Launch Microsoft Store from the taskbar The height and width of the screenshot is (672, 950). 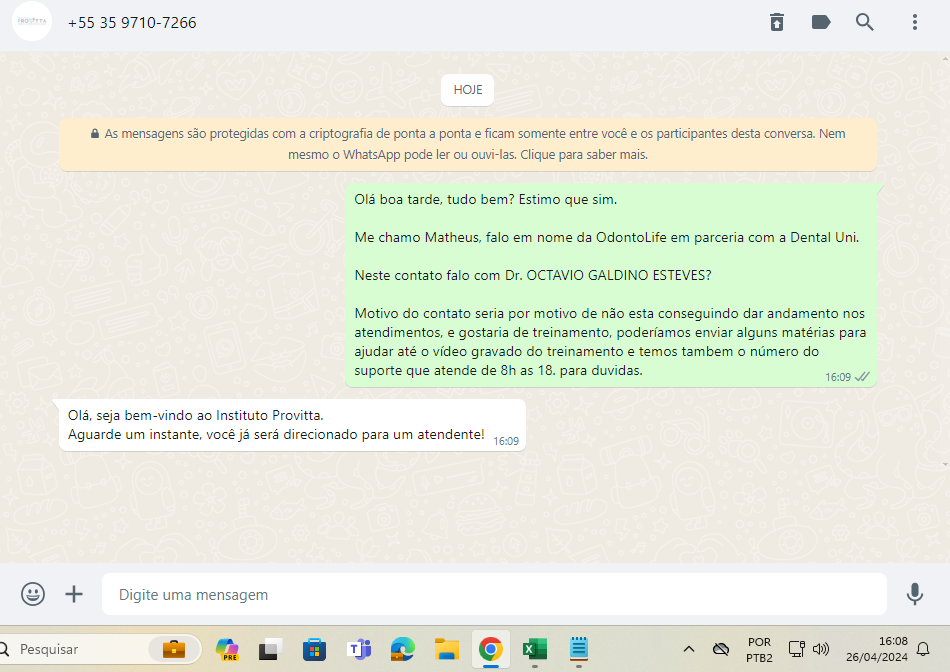(x=314, y=650)
